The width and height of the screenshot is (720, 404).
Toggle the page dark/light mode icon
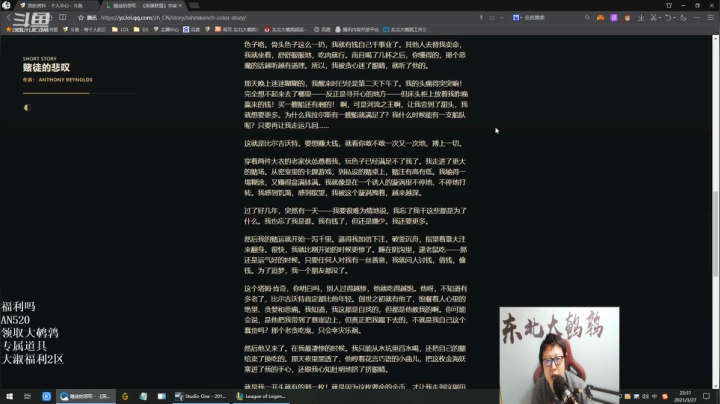pos(27,107)
